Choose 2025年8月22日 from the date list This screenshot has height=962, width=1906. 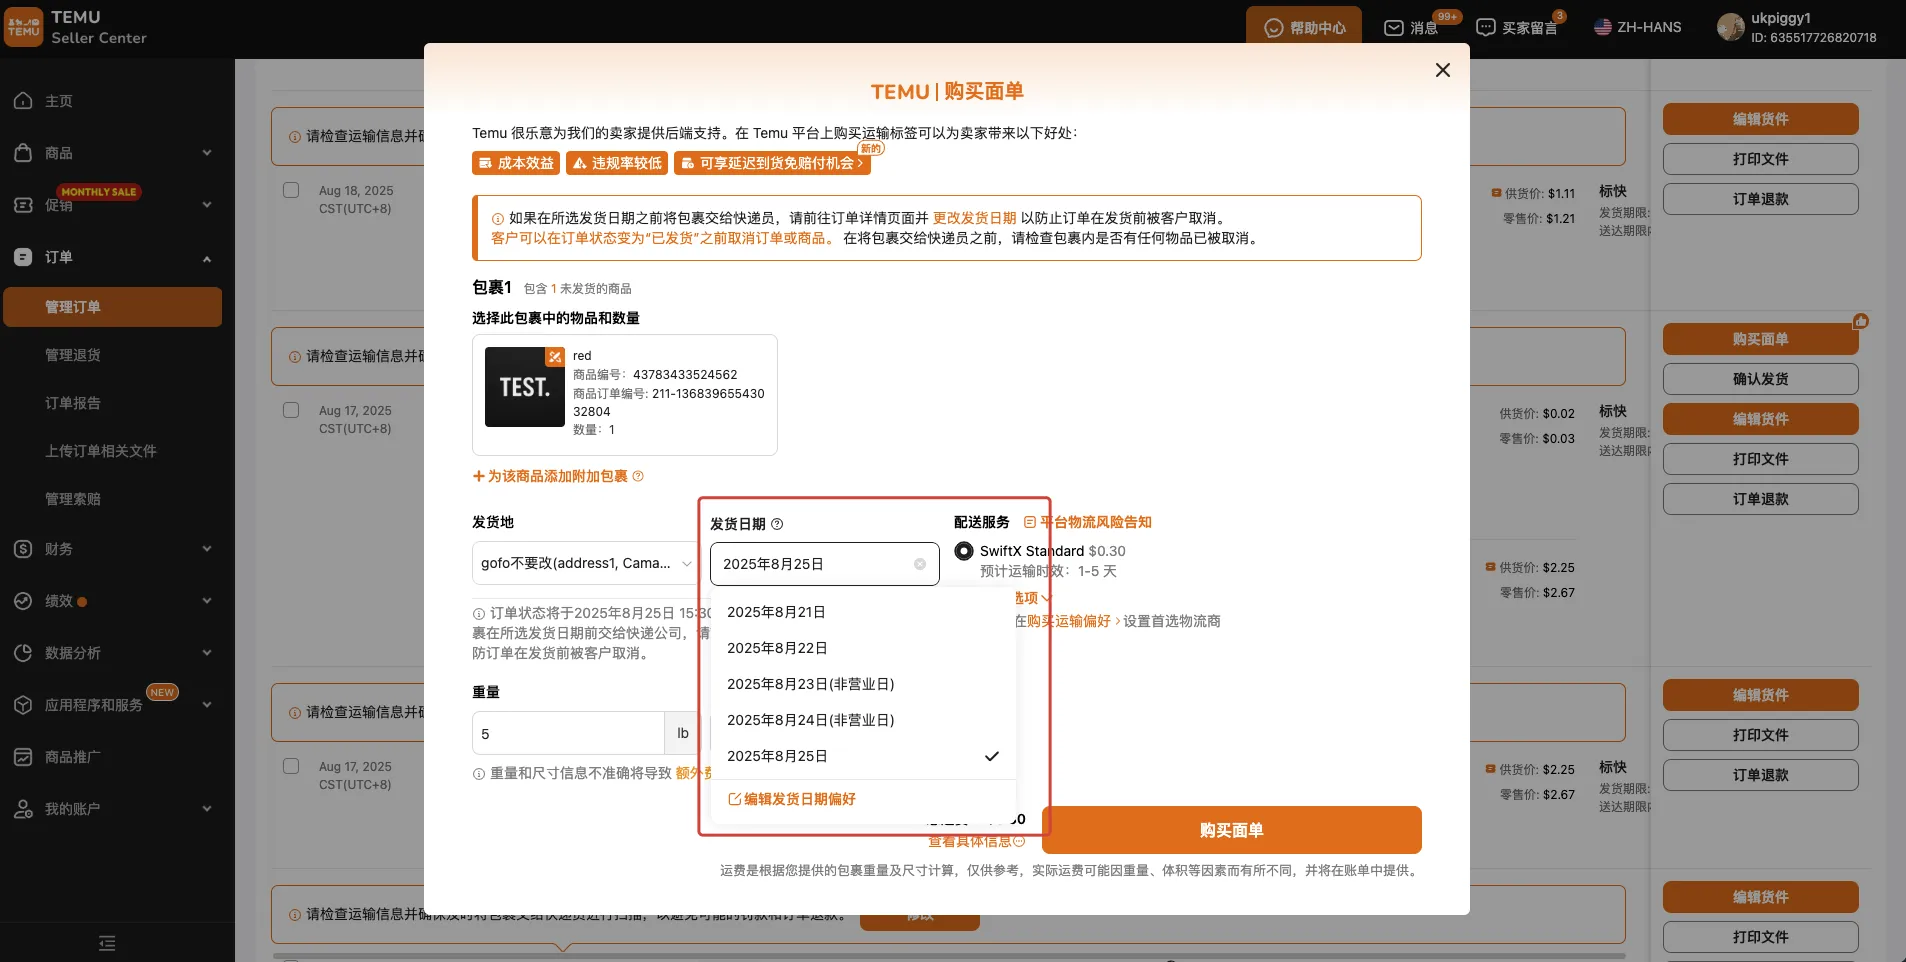point(777,648)
